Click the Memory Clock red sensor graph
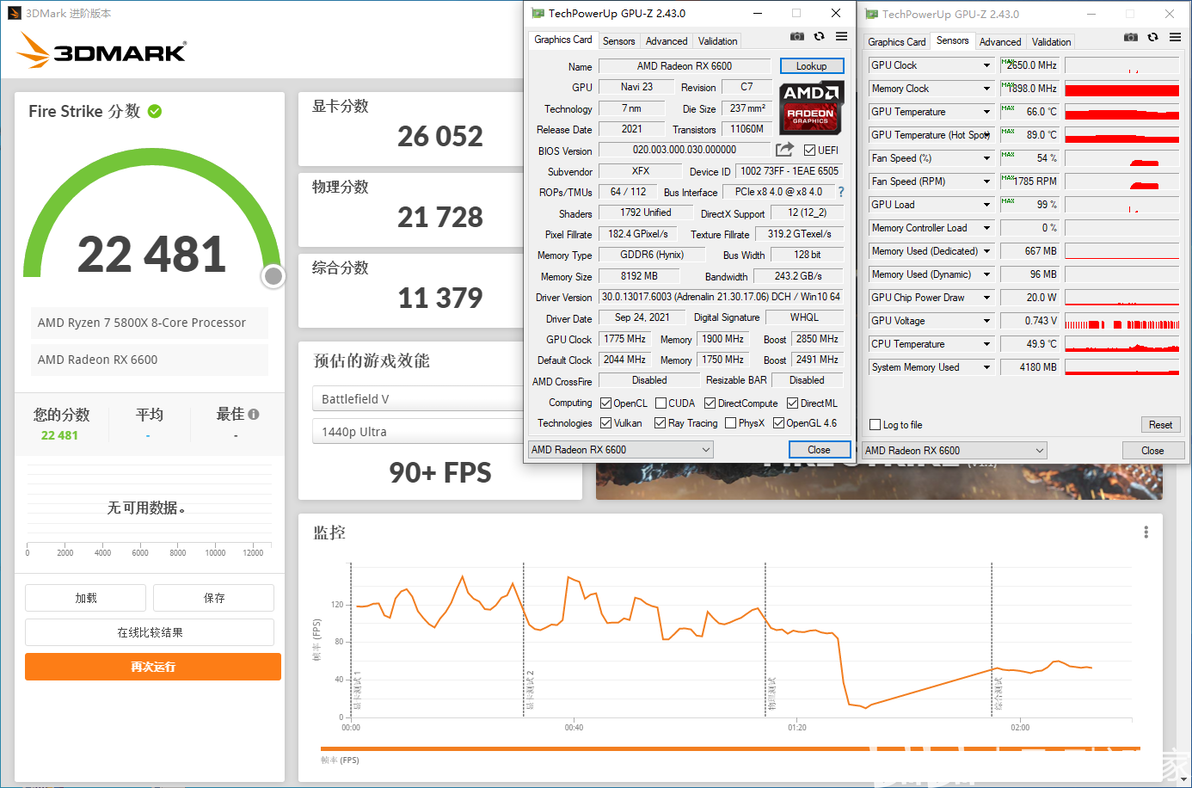 [x=1121, y=89]
